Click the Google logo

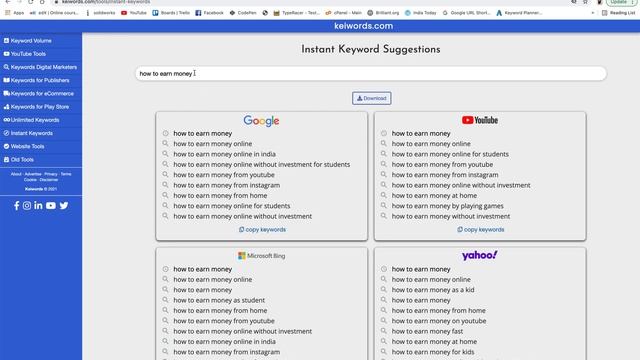[261, 121]
